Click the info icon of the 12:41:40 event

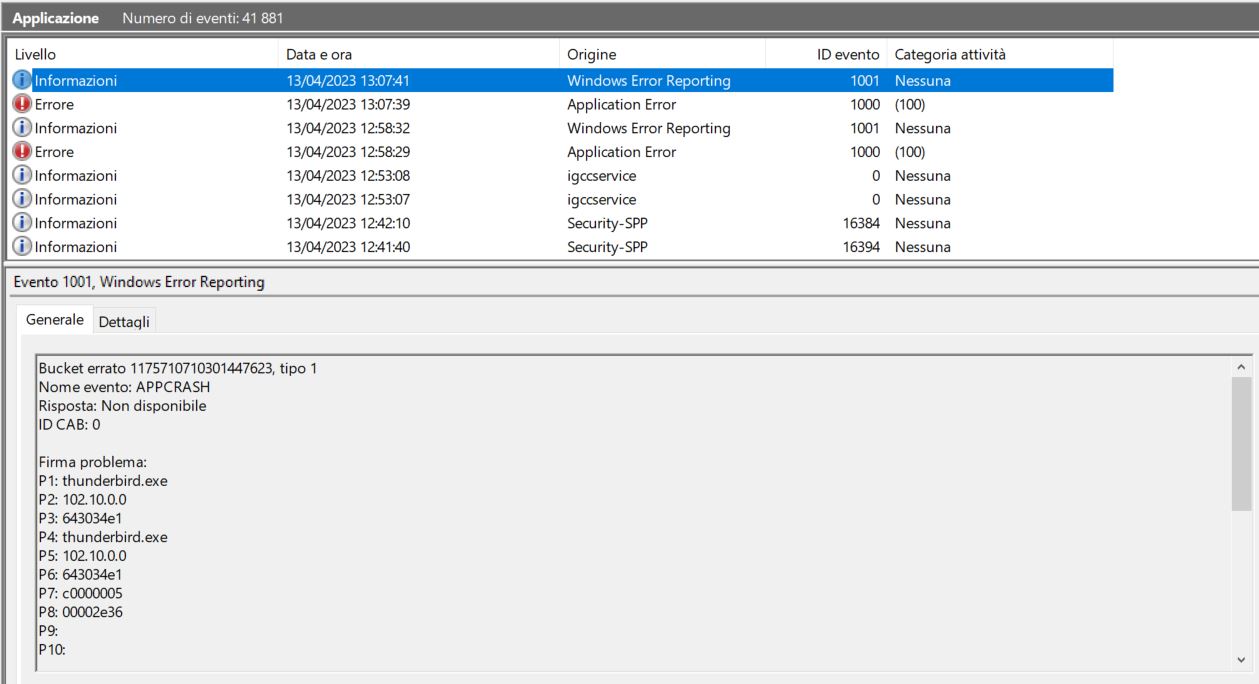click(x=22, y=246)
